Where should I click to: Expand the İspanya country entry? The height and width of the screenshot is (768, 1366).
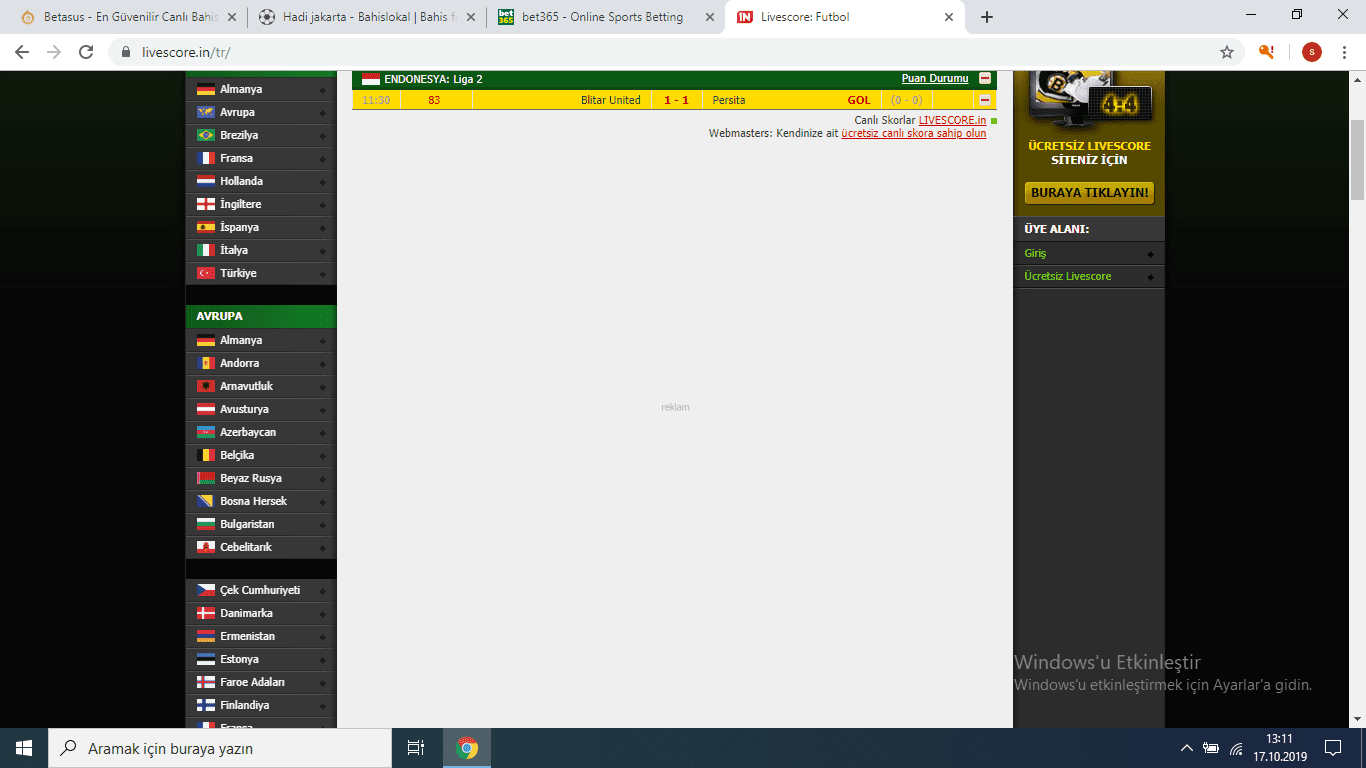click(x=261, y=227)
